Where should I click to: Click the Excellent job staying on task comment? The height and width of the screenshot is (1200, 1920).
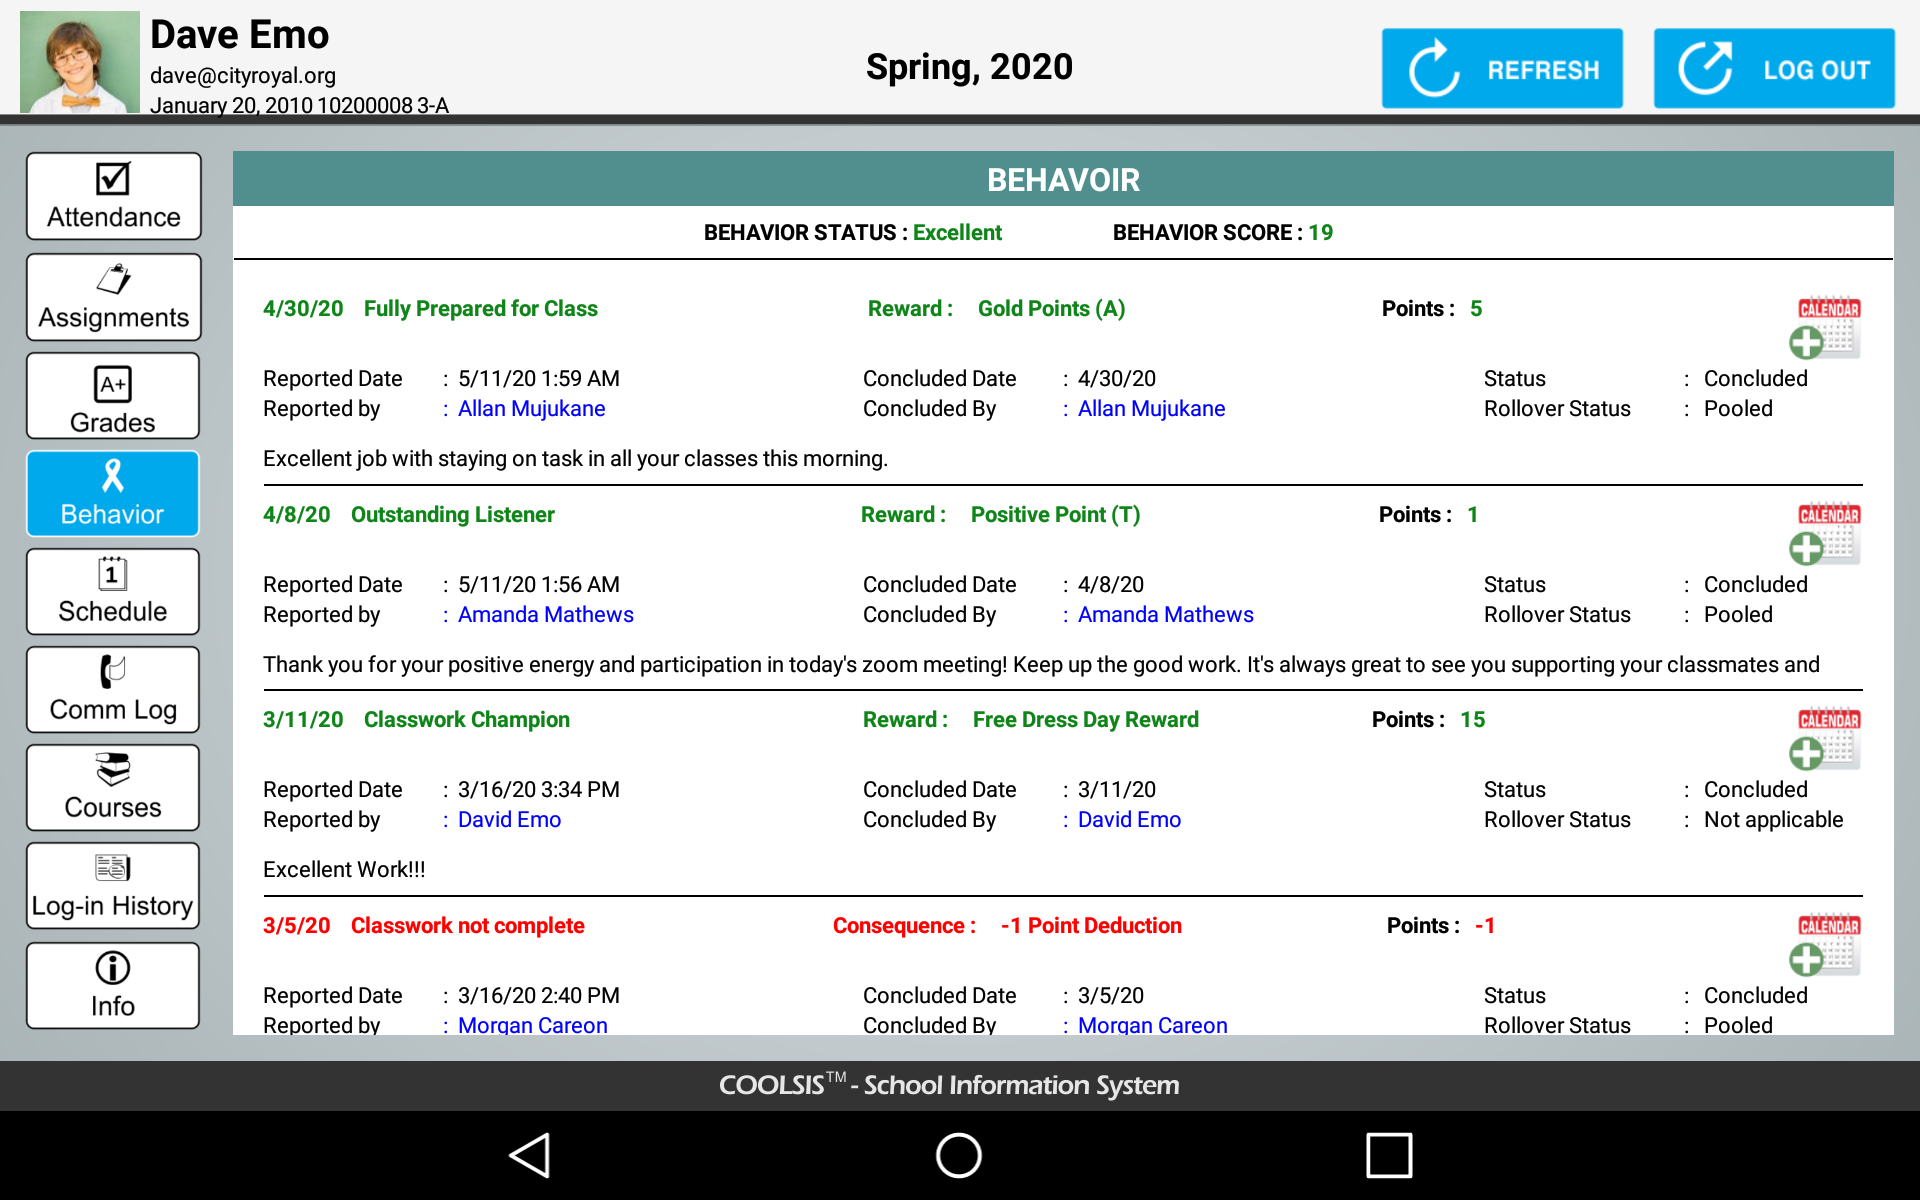click(x=575, y=459)
